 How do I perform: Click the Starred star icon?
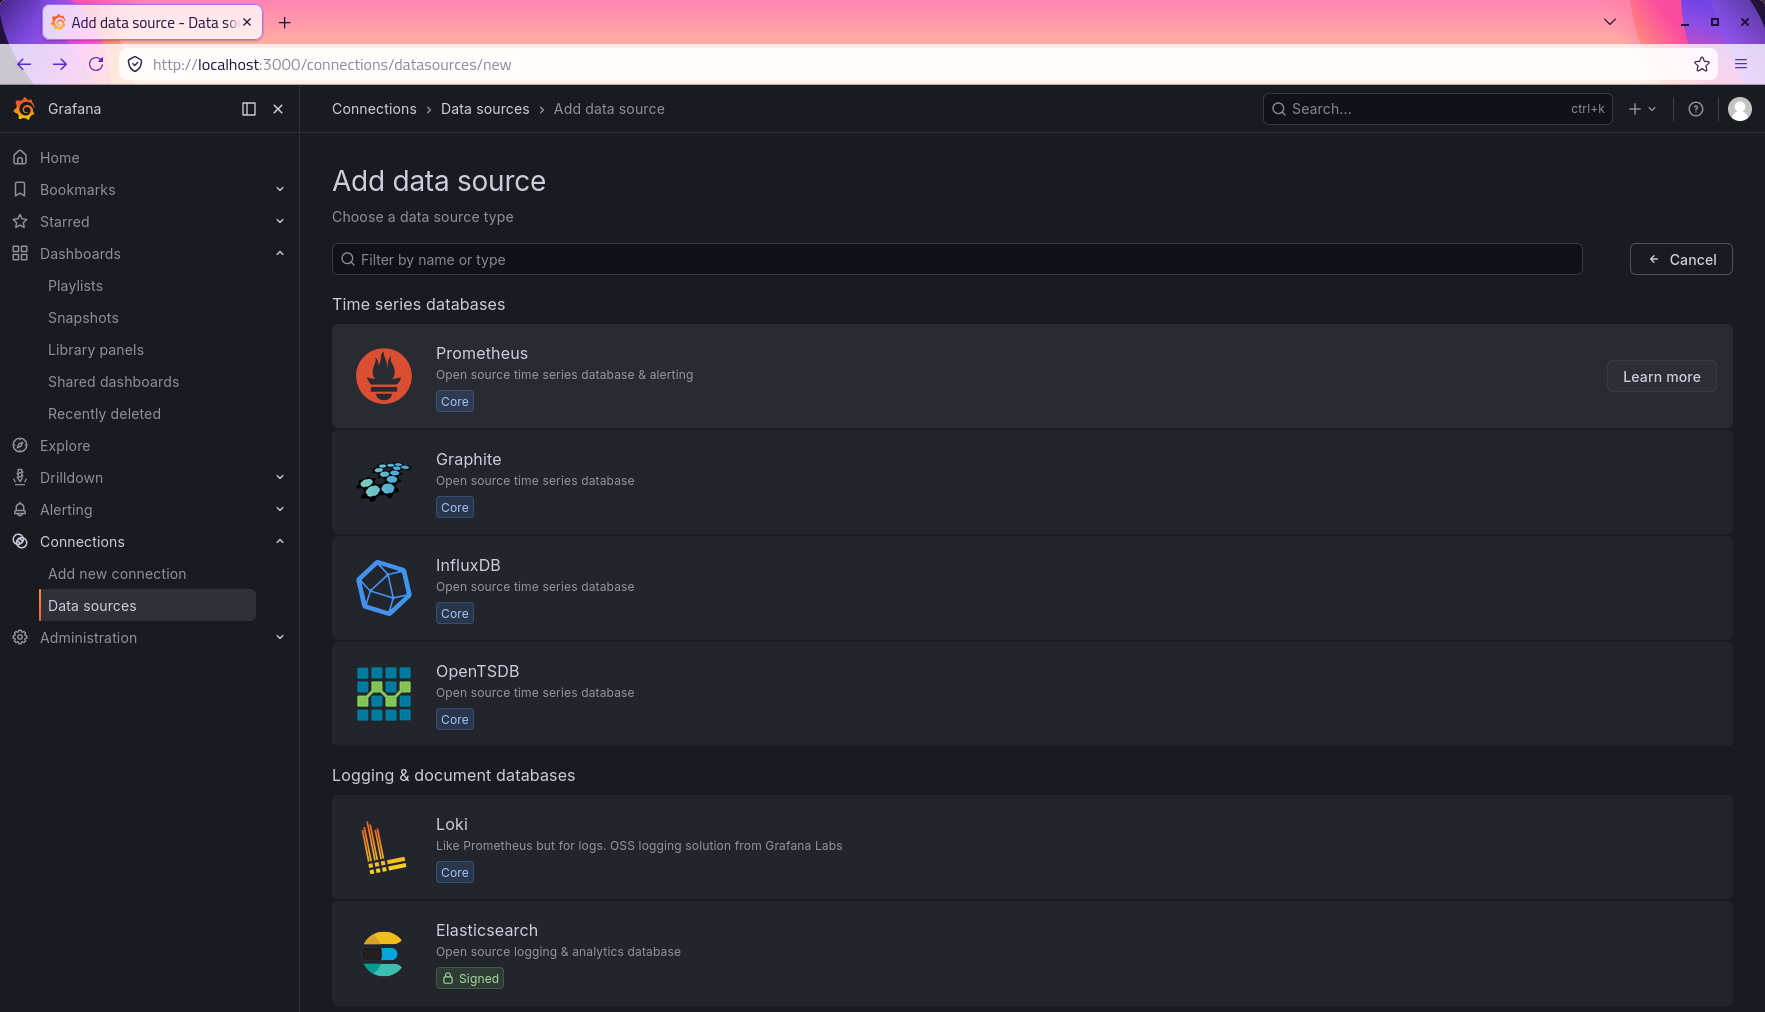(x=20, y=222)
